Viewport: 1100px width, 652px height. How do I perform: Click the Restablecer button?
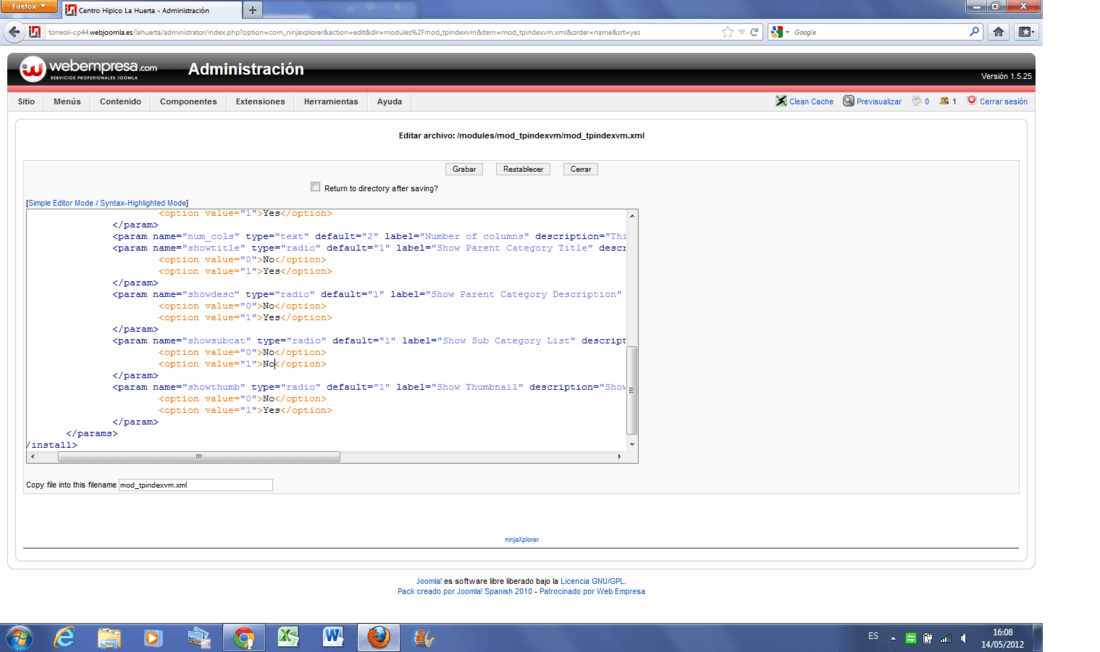(x=523, y=169)
